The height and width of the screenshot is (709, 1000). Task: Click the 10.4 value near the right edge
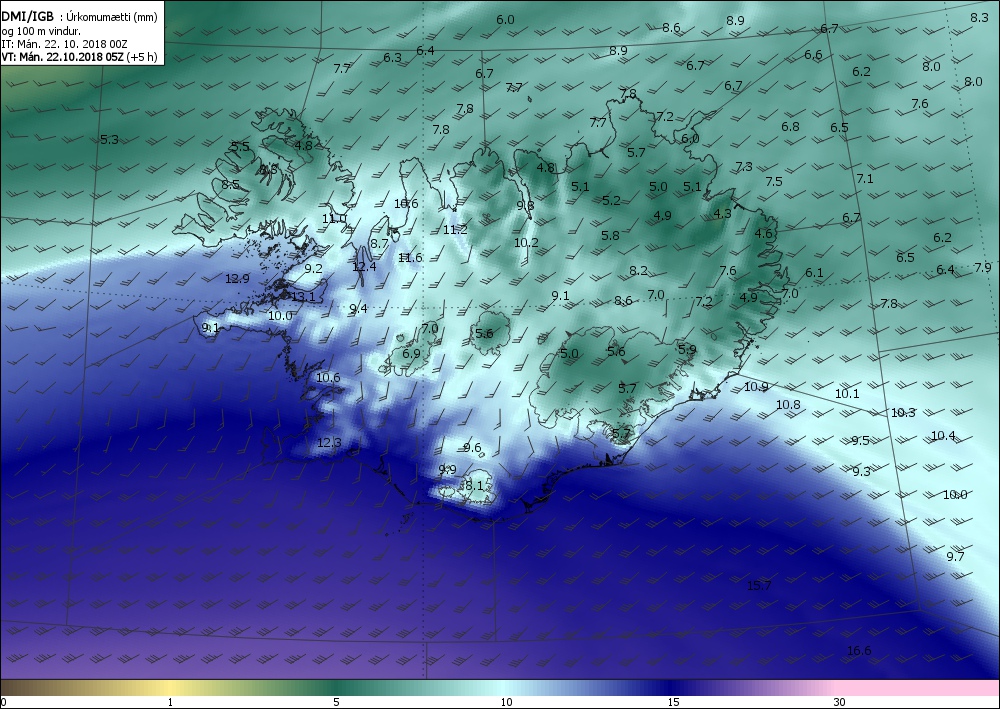tap(943, 435)
